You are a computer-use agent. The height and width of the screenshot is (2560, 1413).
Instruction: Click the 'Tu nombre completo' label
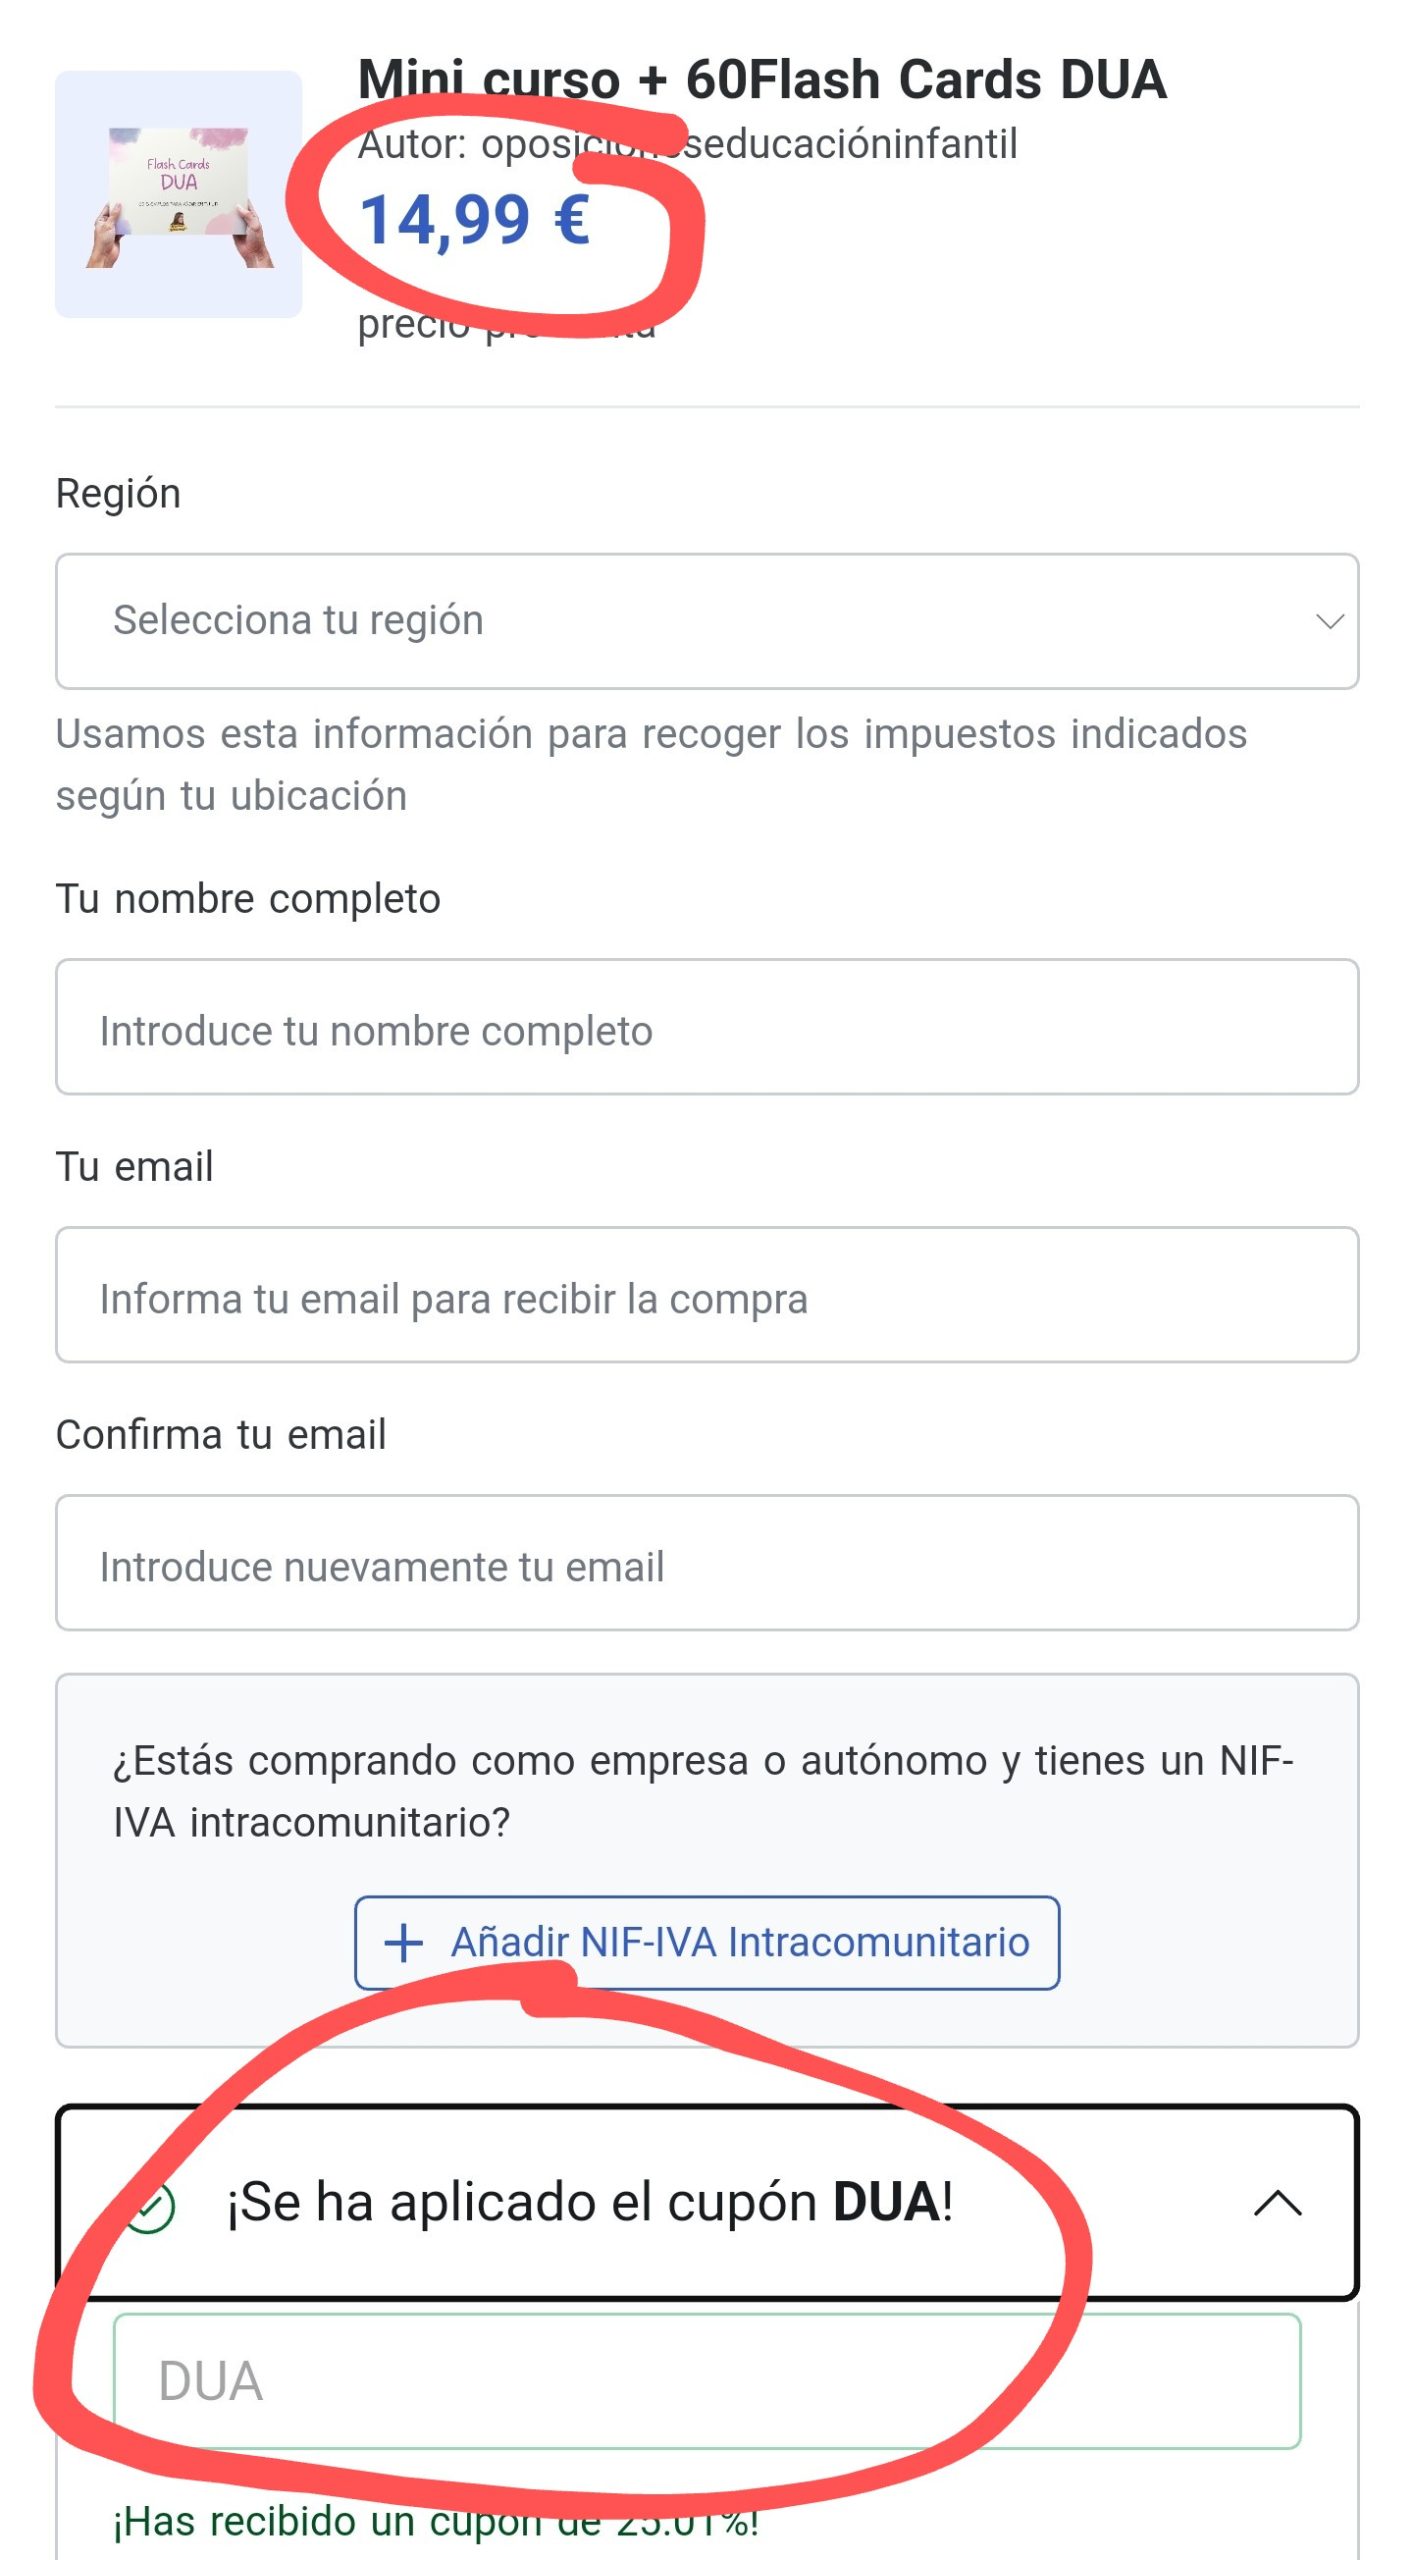coord(248,899)
